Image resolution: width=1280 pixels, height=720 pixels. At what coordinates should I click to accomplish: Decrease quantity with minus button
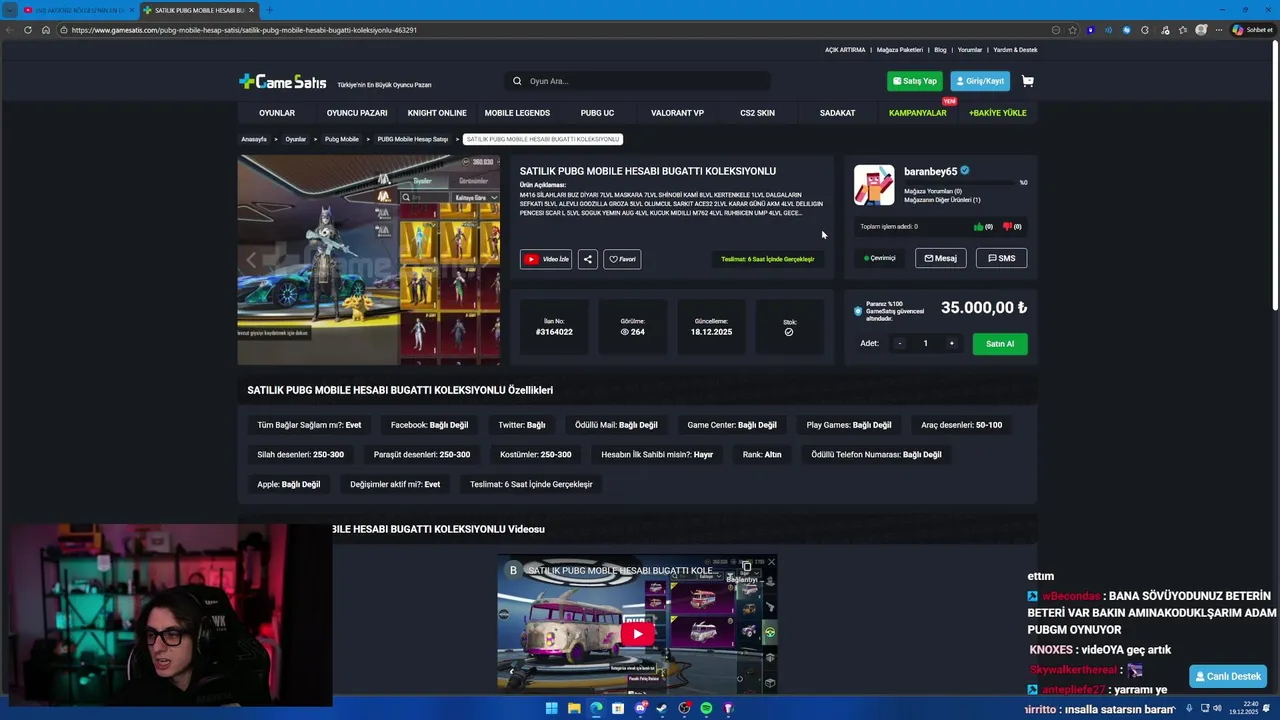tap(899, 343)
